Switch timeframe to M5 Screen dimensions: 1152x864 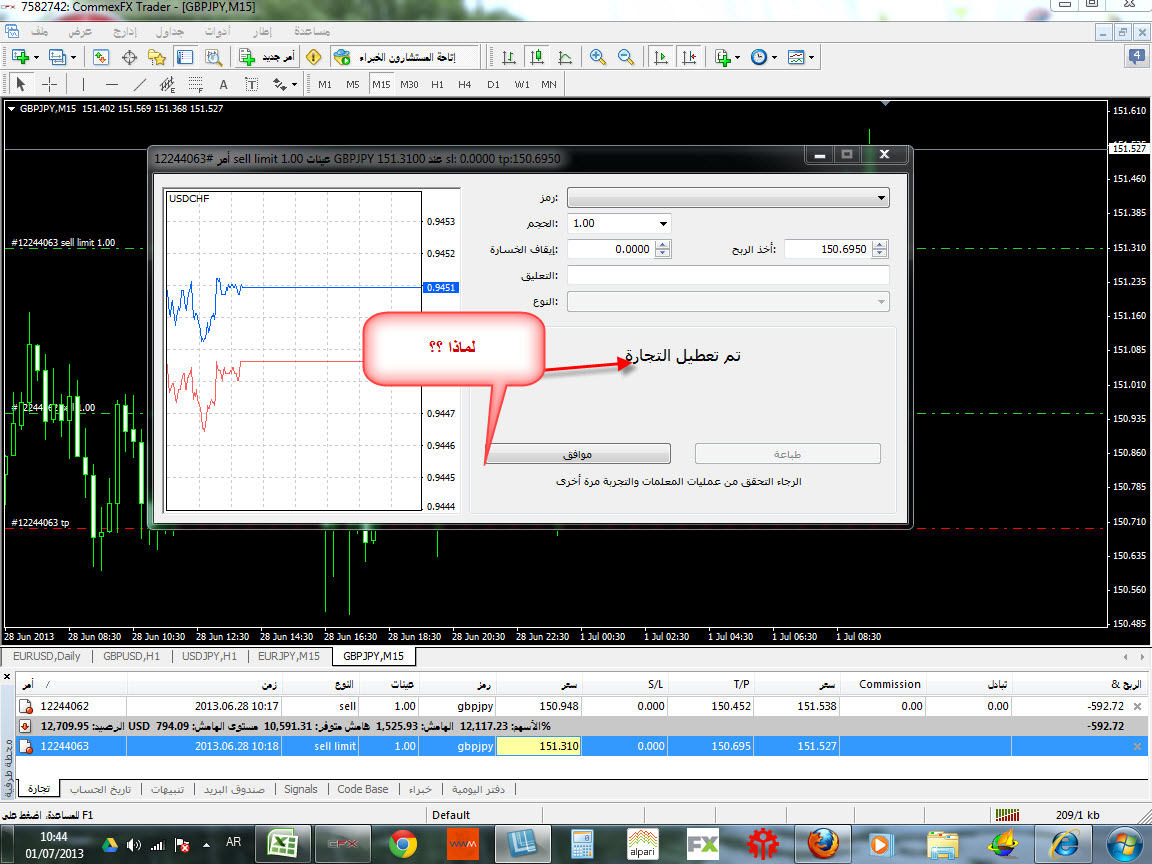click(x=353, y=84)
